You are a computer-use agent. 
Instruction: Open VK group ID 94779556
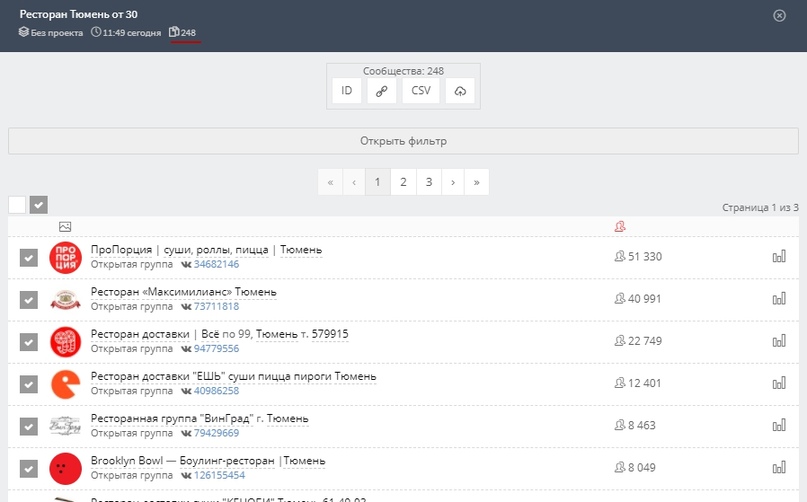click(216, 349)
